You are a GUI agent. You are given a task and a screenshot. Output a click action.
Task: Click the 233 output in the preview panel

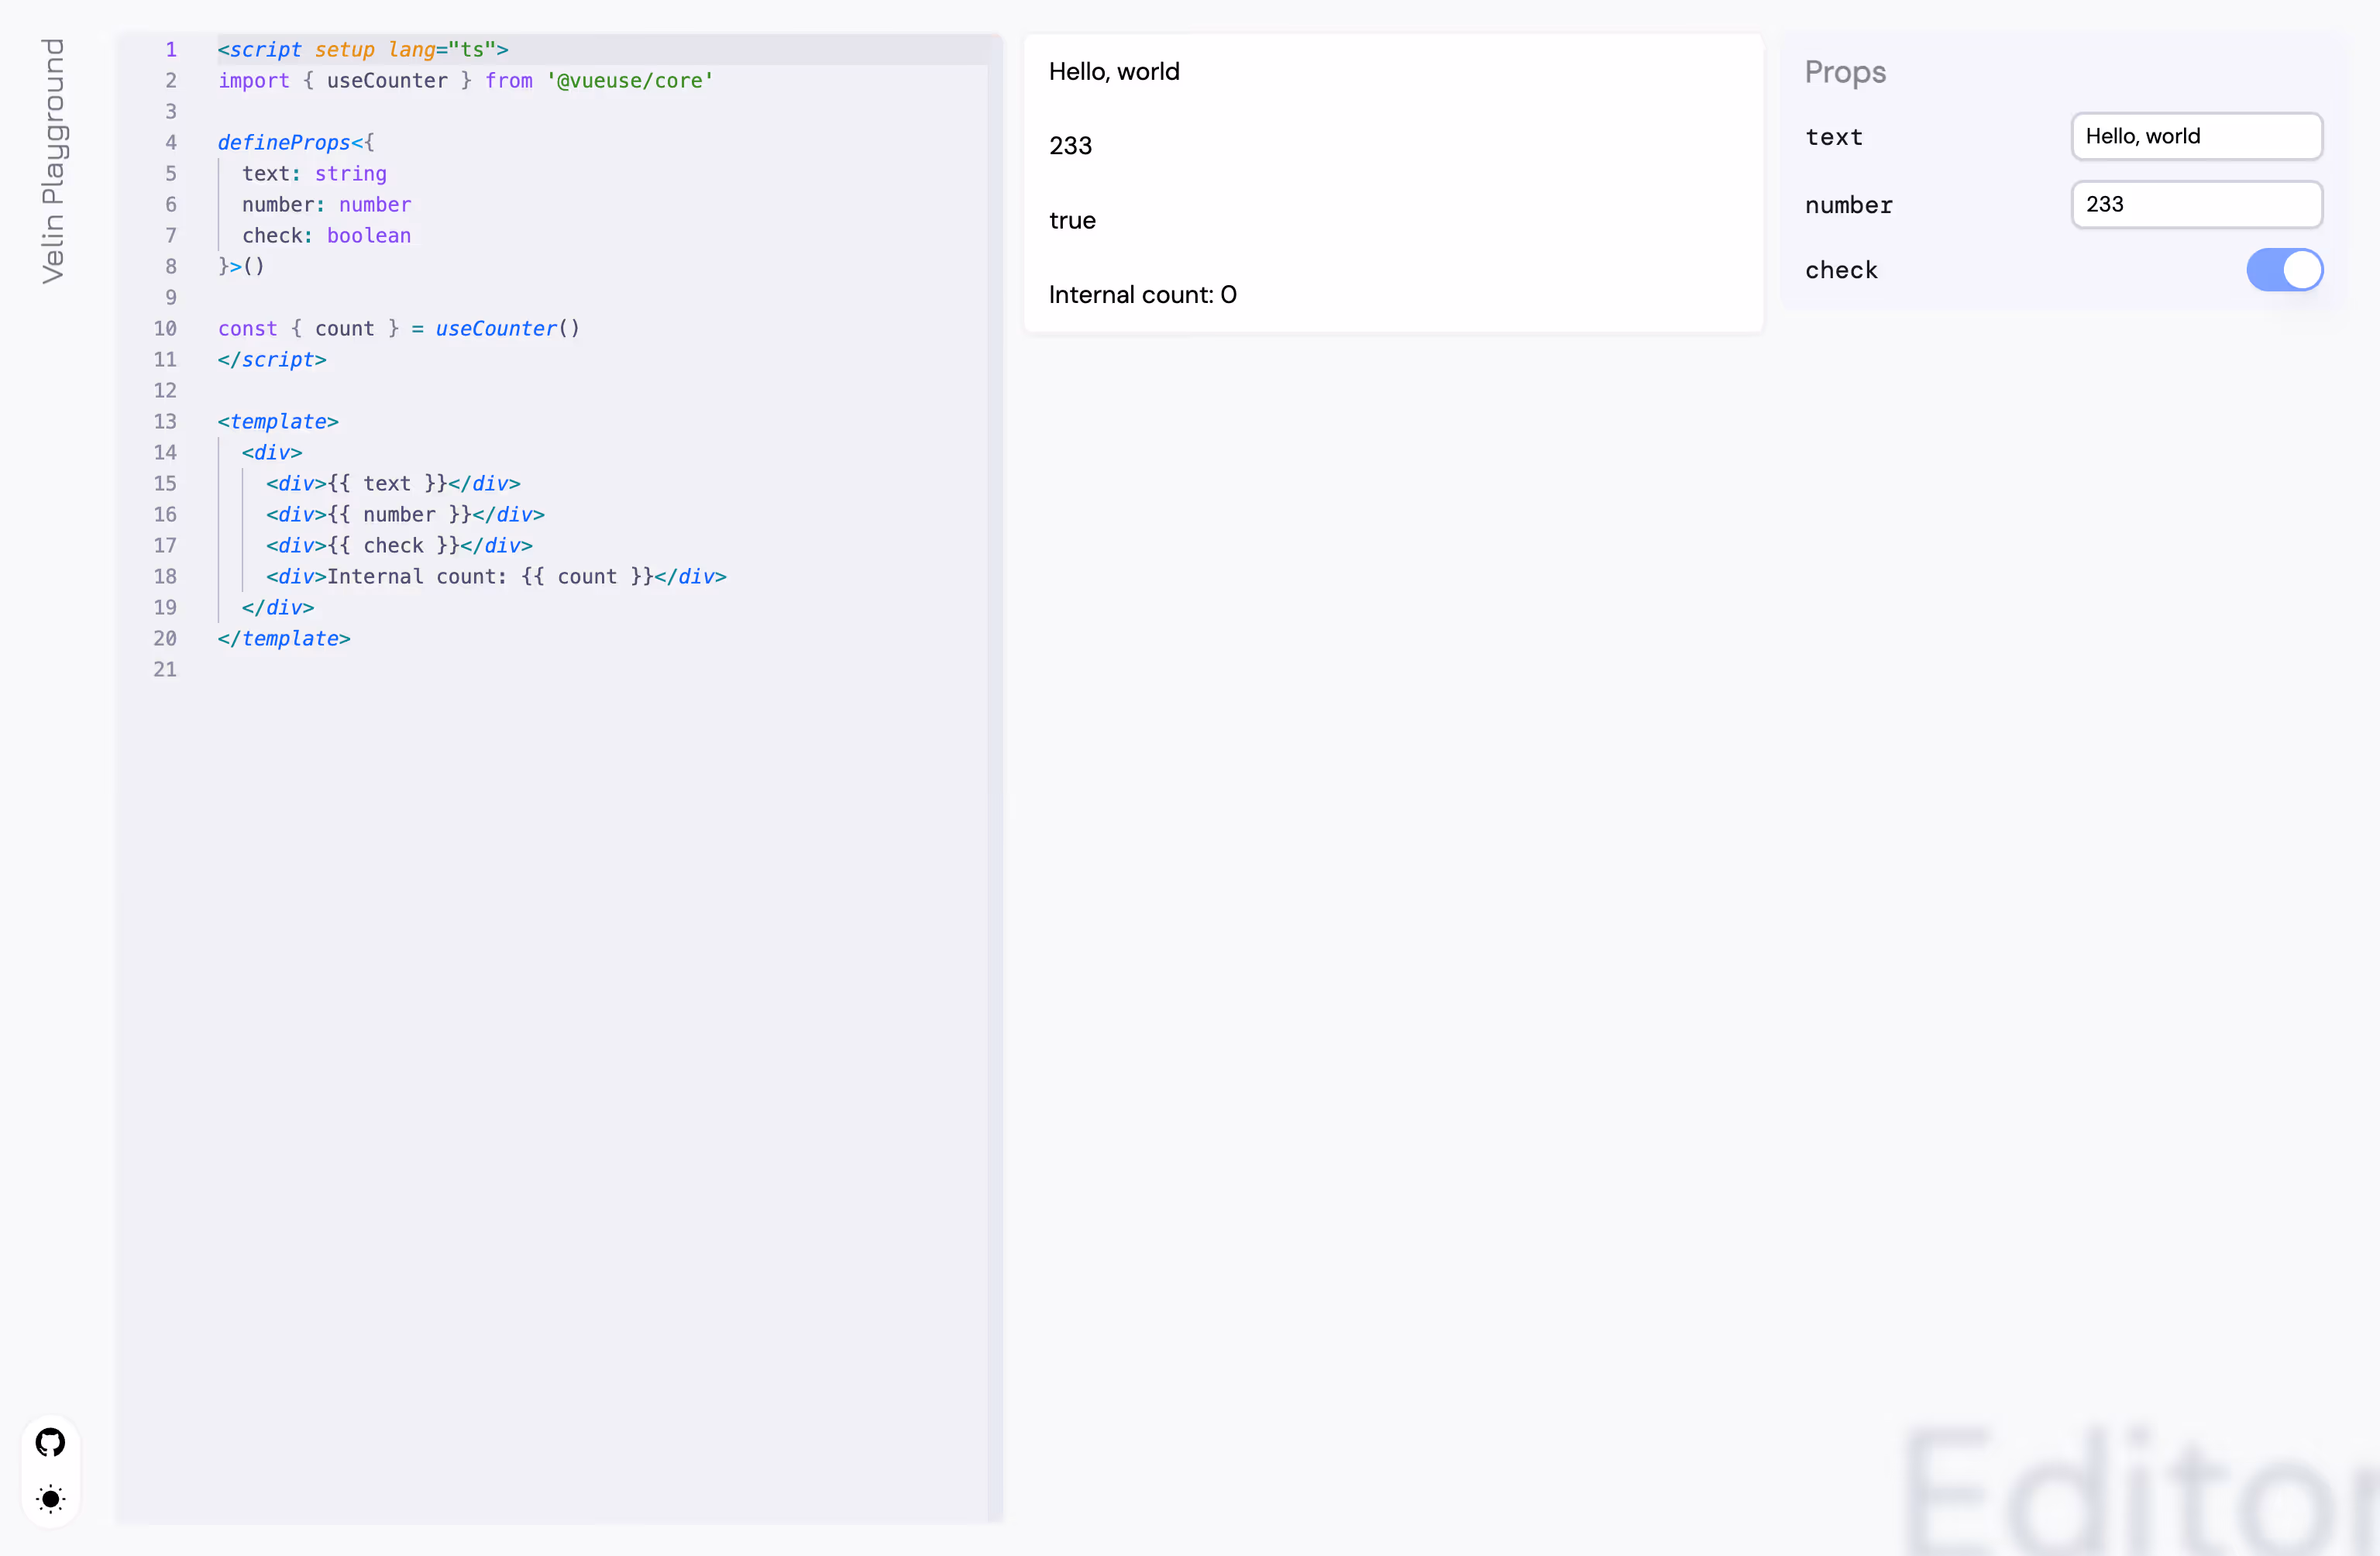1070,145
